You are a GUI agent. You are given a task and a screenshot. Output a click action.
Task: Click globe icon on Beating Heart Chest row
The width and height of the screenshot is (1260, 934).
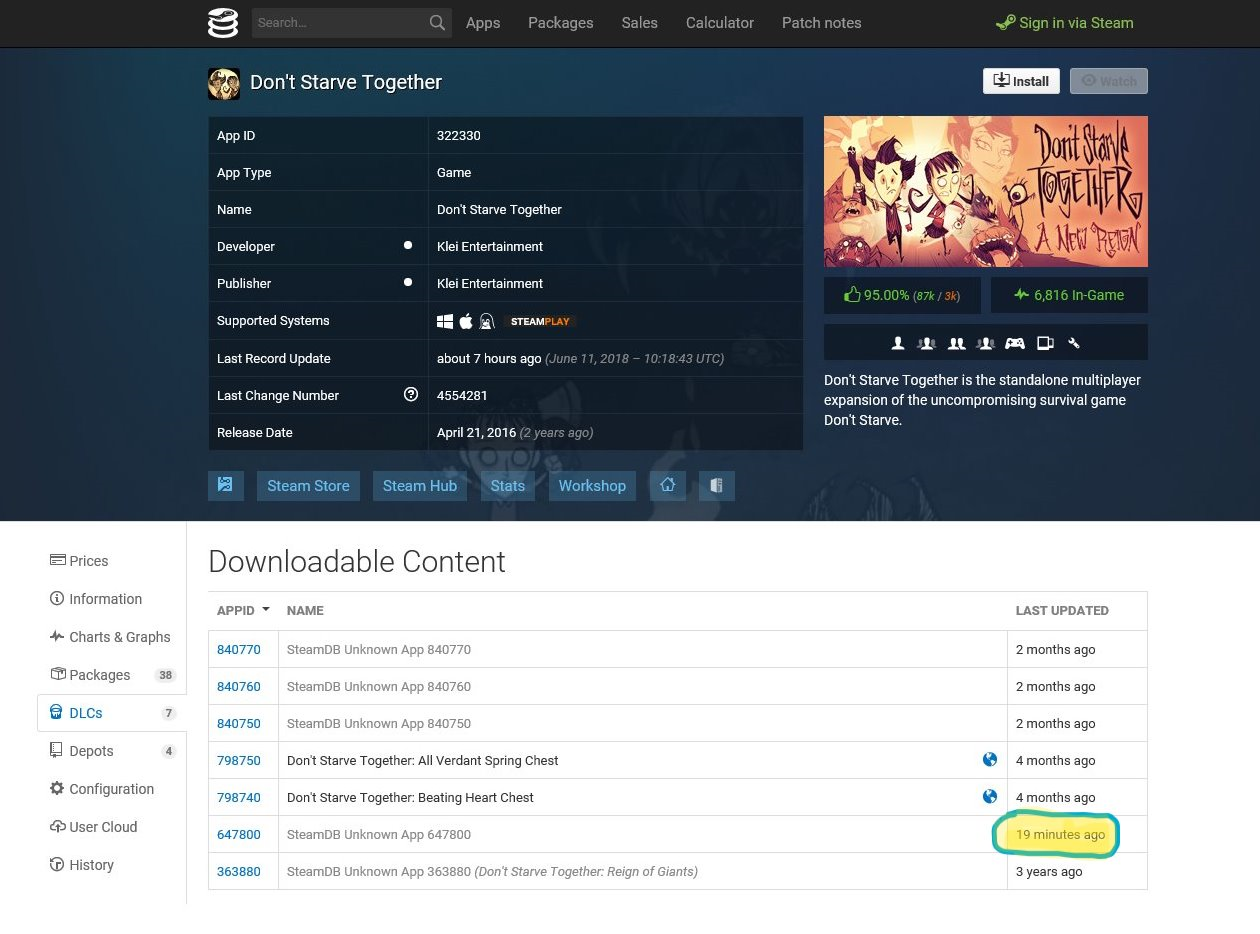989,797
